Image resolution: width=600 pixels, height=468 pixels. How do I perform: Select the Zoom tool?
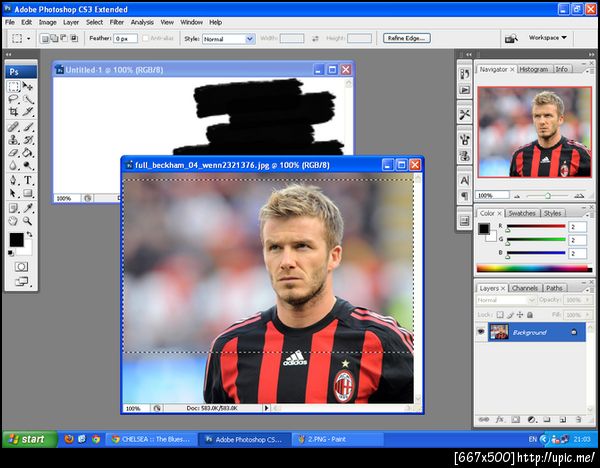[x=28, y=221]
